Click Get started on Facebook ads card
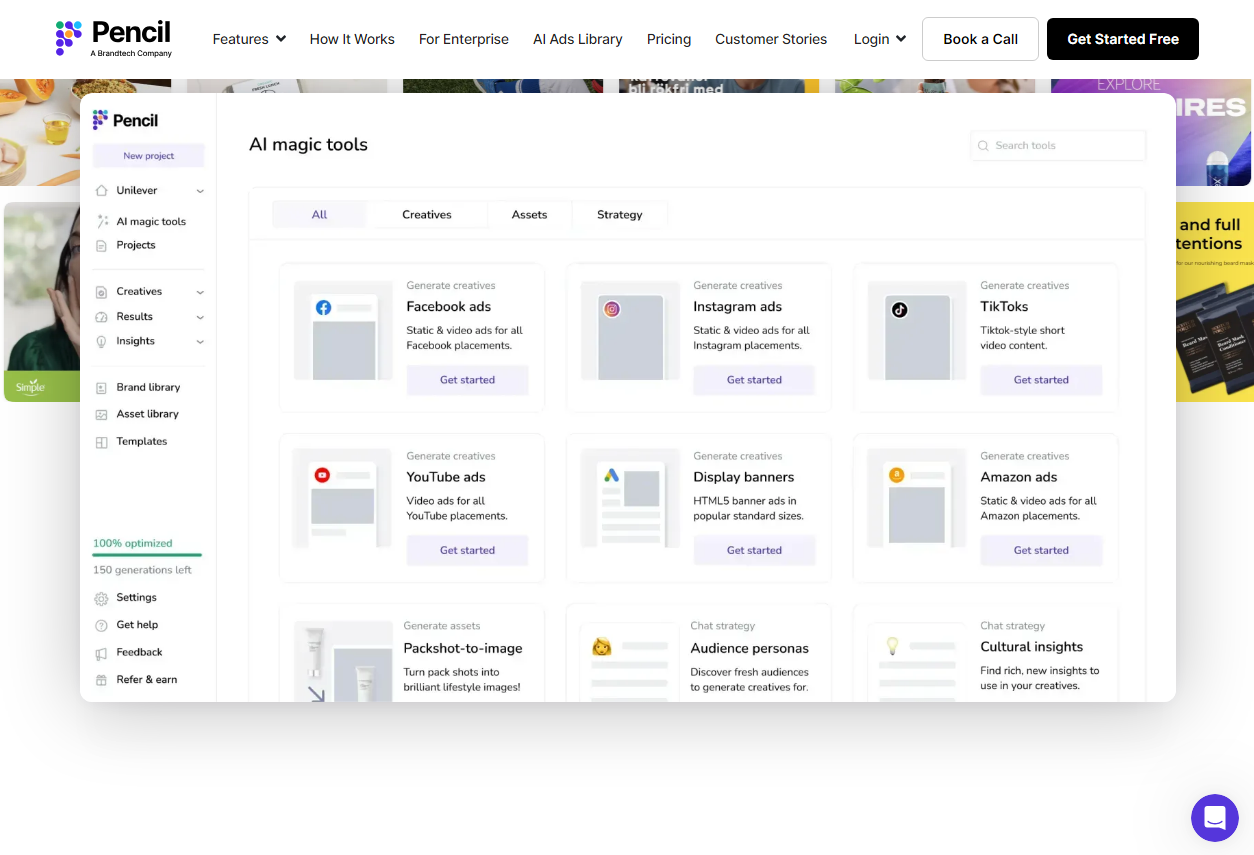The width and height of the screenshot is (1254, 855). (x=467, y=380)
